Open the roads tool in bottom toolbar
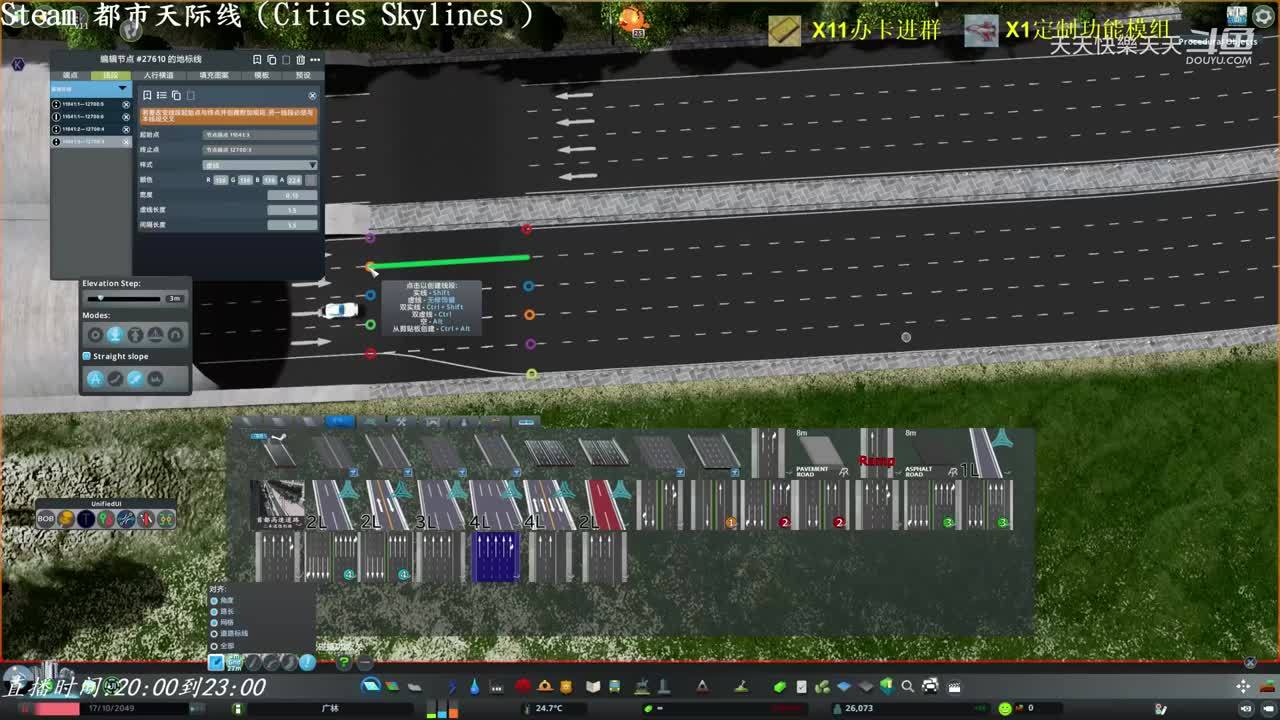Screen dimensions: 1280x720 pos(371,686)
